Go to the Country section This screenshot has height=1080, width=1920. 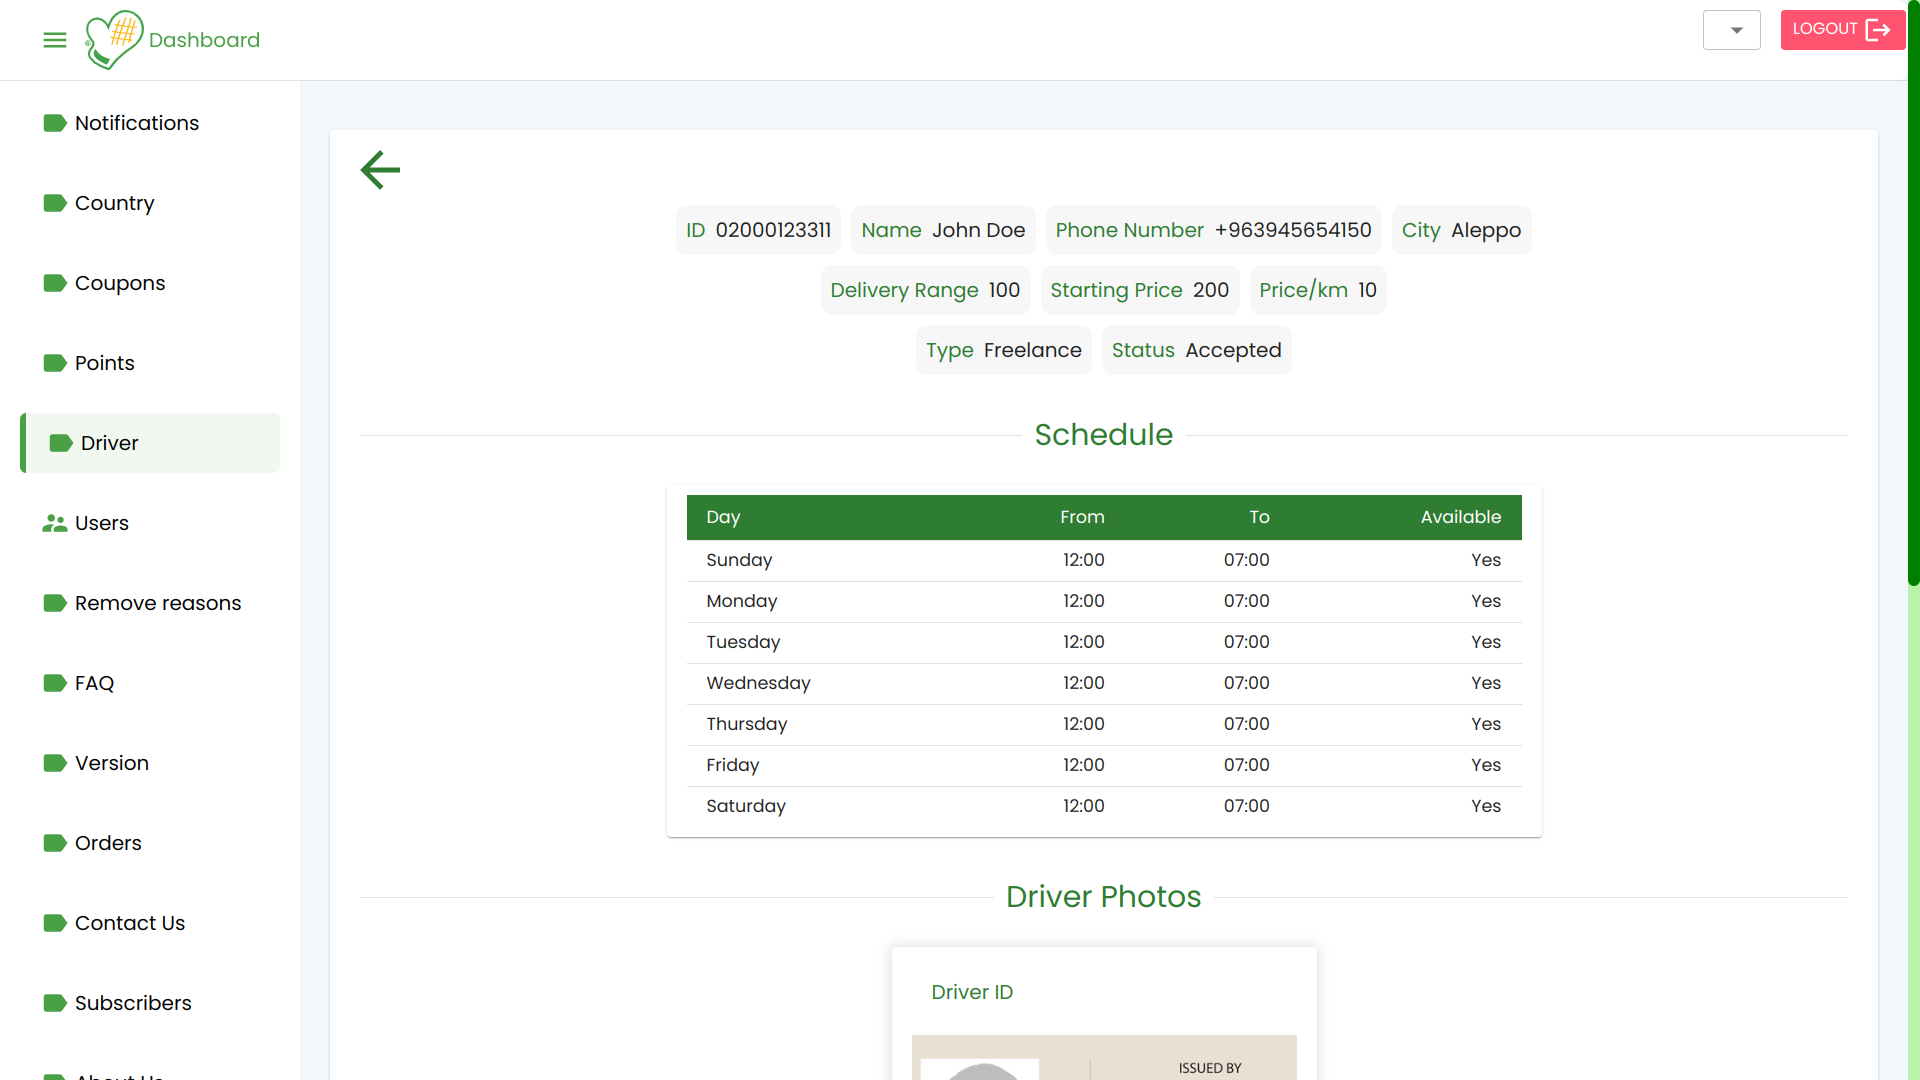pos(150,203)
